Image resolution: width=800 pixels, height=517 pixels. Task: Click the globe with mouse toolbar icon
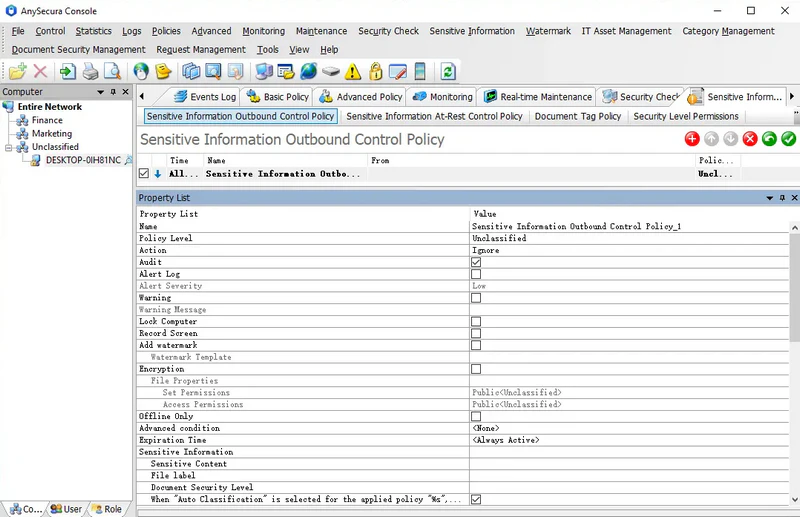(x=141, y=71)
